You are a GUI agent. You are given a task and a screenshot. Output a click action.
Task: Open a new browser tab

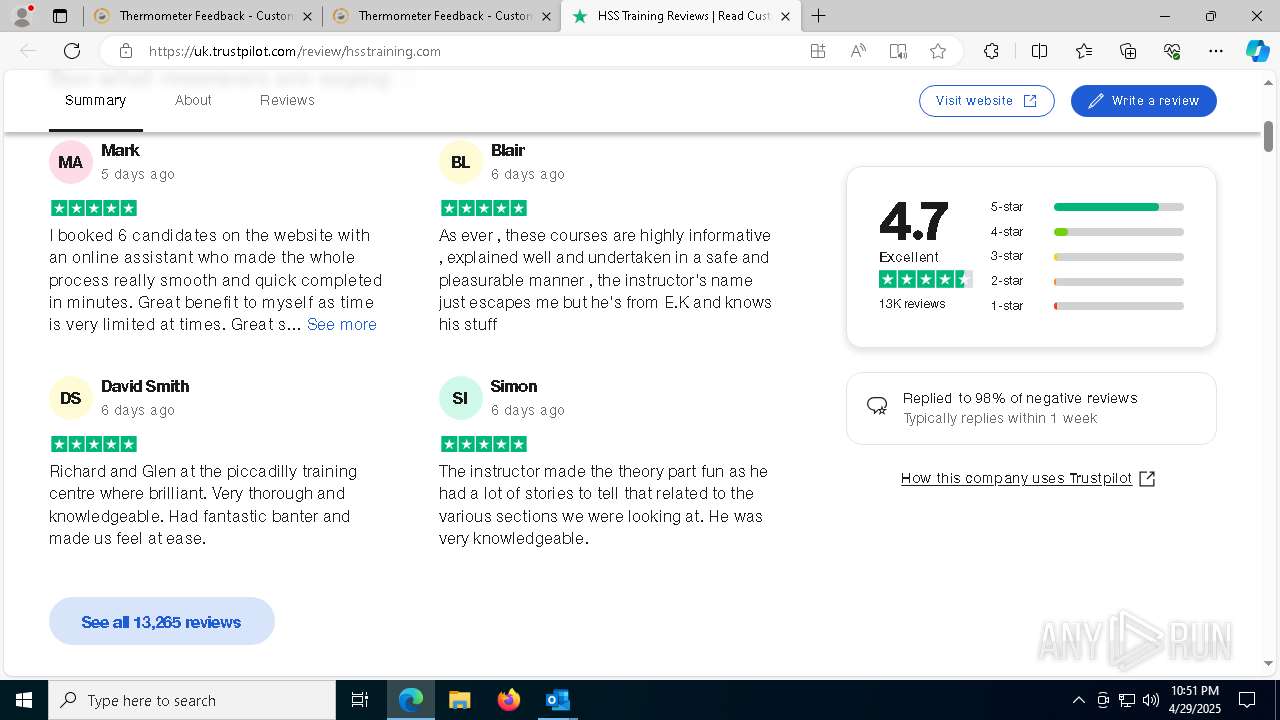[x=818, y=16]
